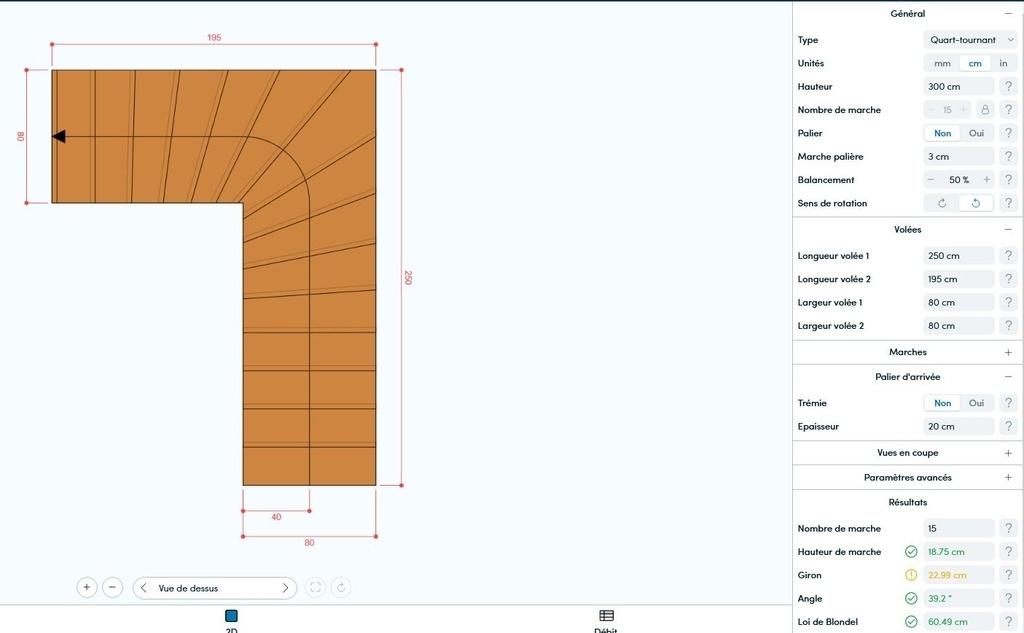Set Palier to Non
1024x633 pixels.
coord(942,133)
